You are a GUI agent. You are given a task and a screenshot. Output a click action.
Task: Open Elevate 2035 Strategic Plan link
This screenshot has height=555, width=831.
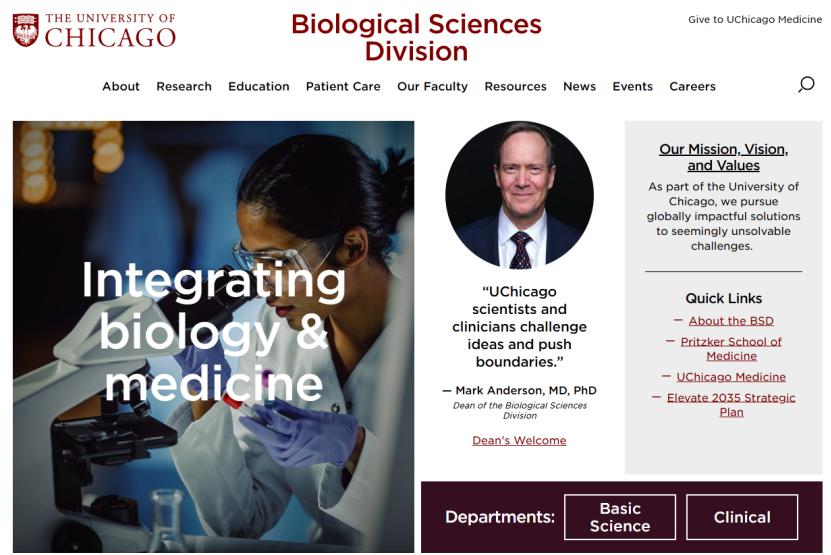[x=731, y=404]
